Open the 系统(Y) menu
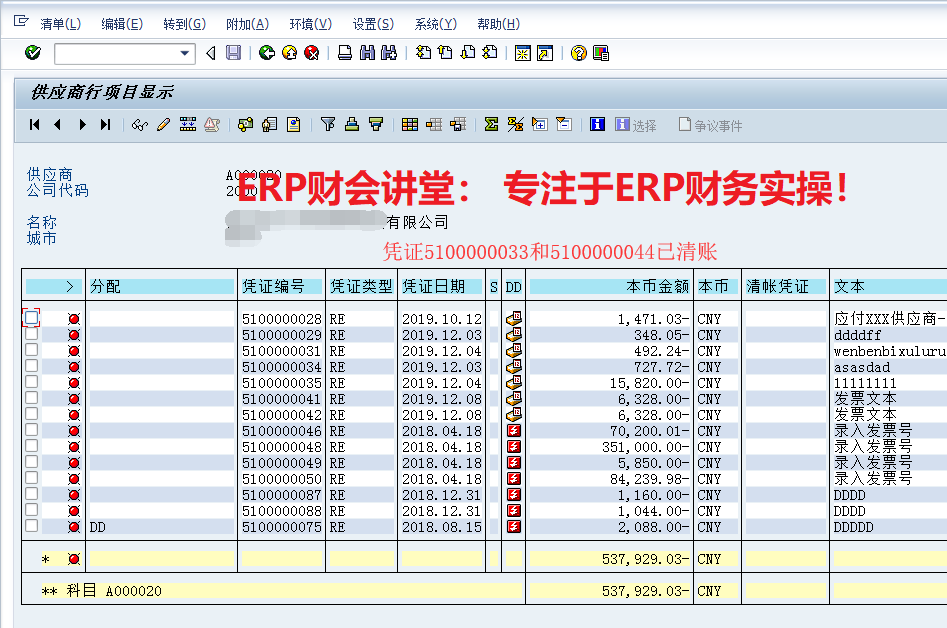 [x=435, y=24]
